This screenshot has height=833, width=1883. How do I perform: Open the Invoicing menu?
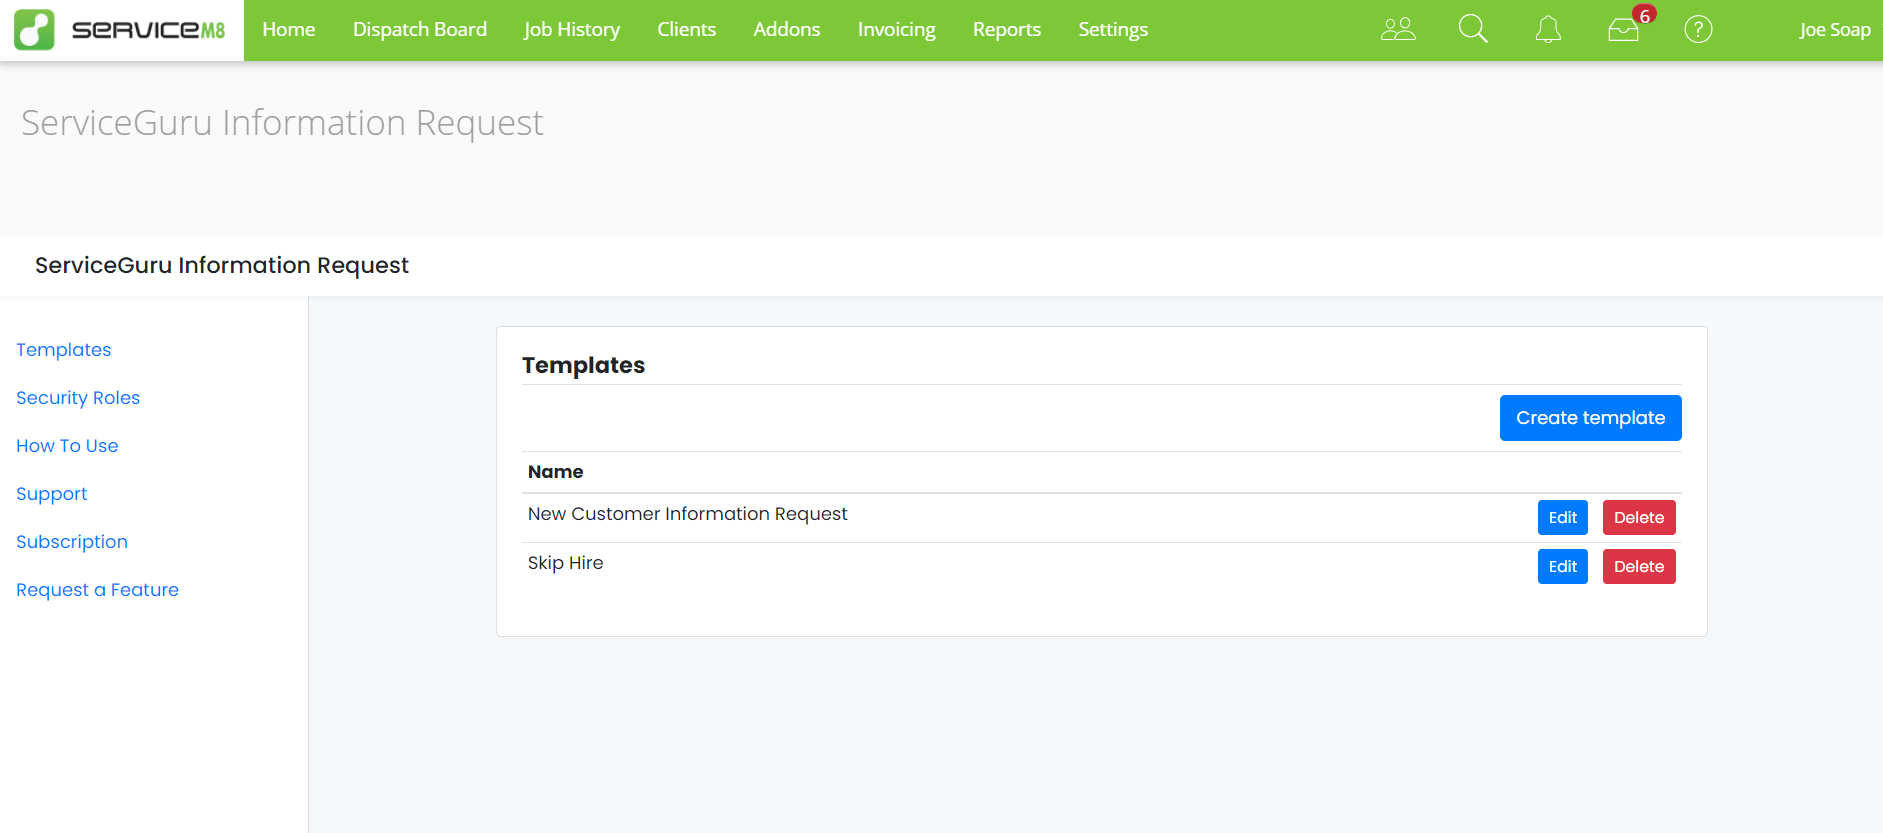click(897, 30)
